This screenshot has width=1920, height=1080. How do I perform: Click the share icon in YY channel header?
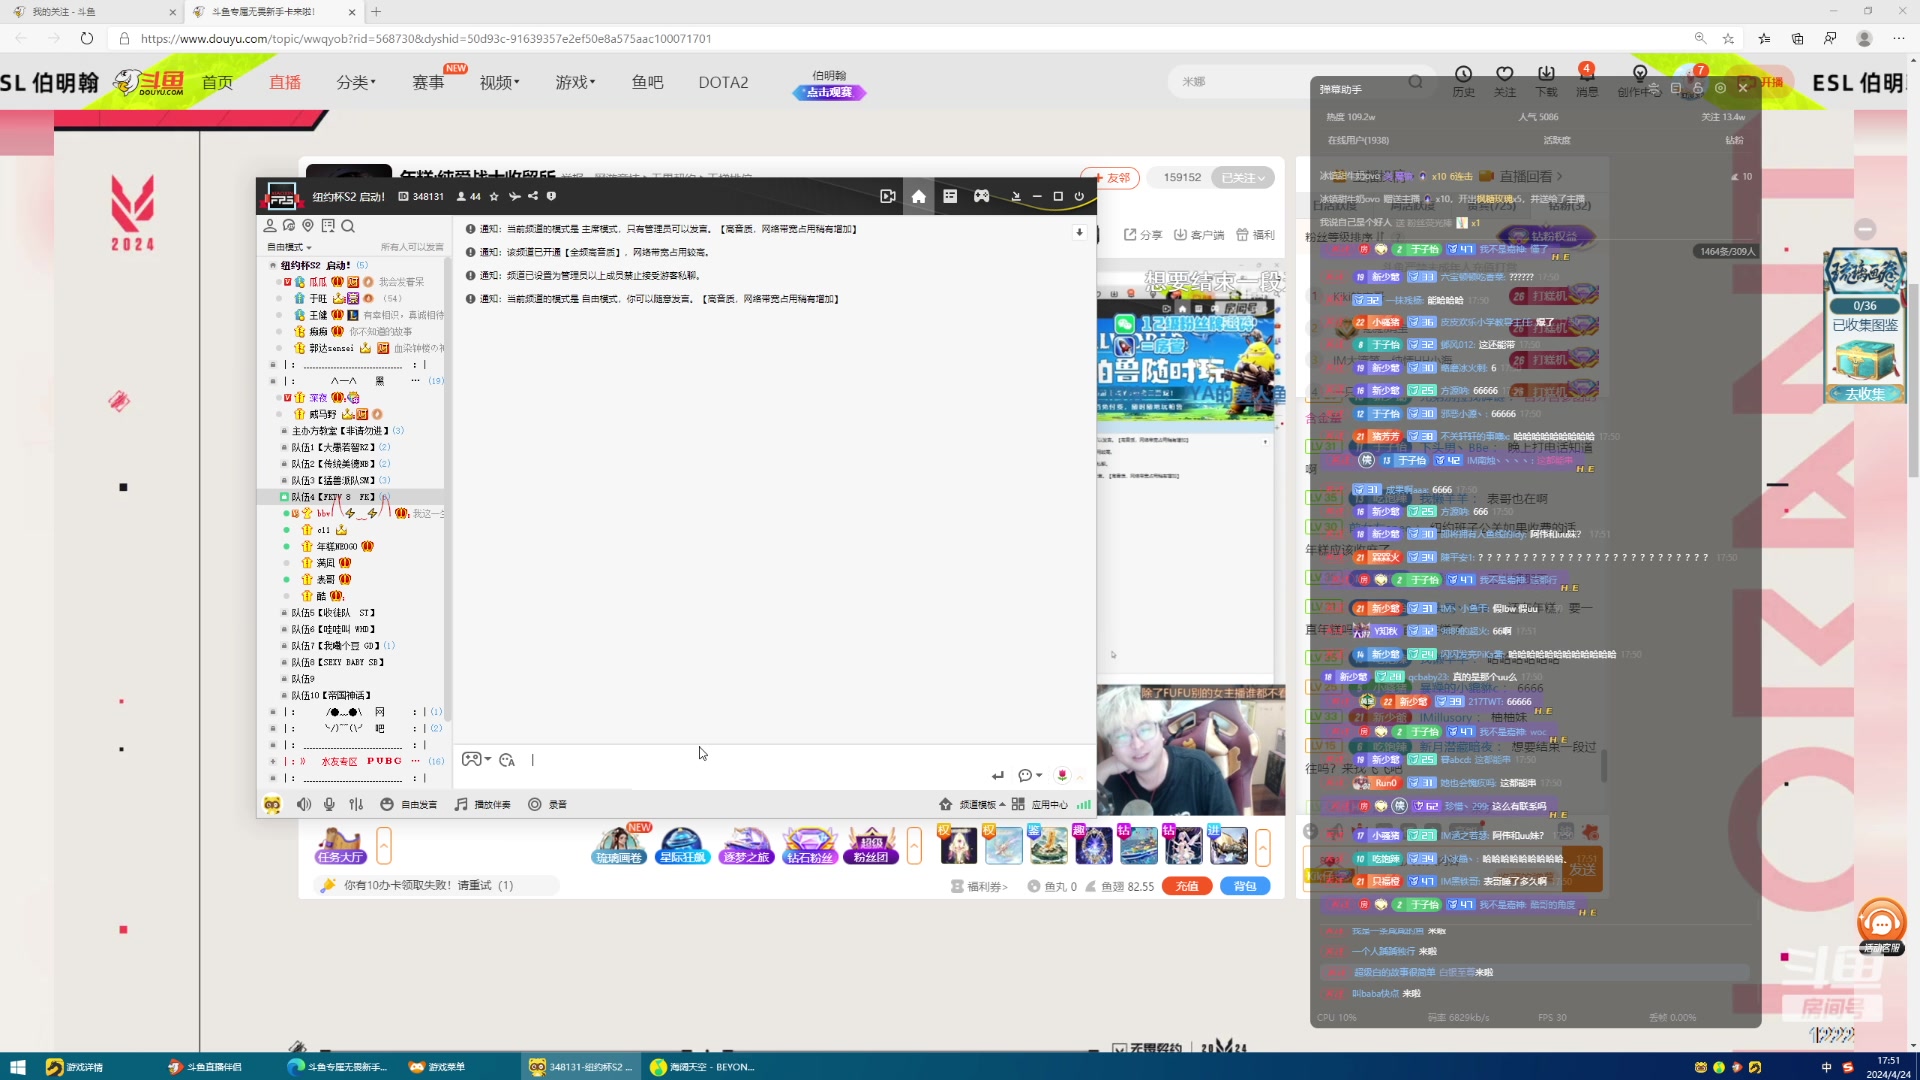click(x=533, y=196)
